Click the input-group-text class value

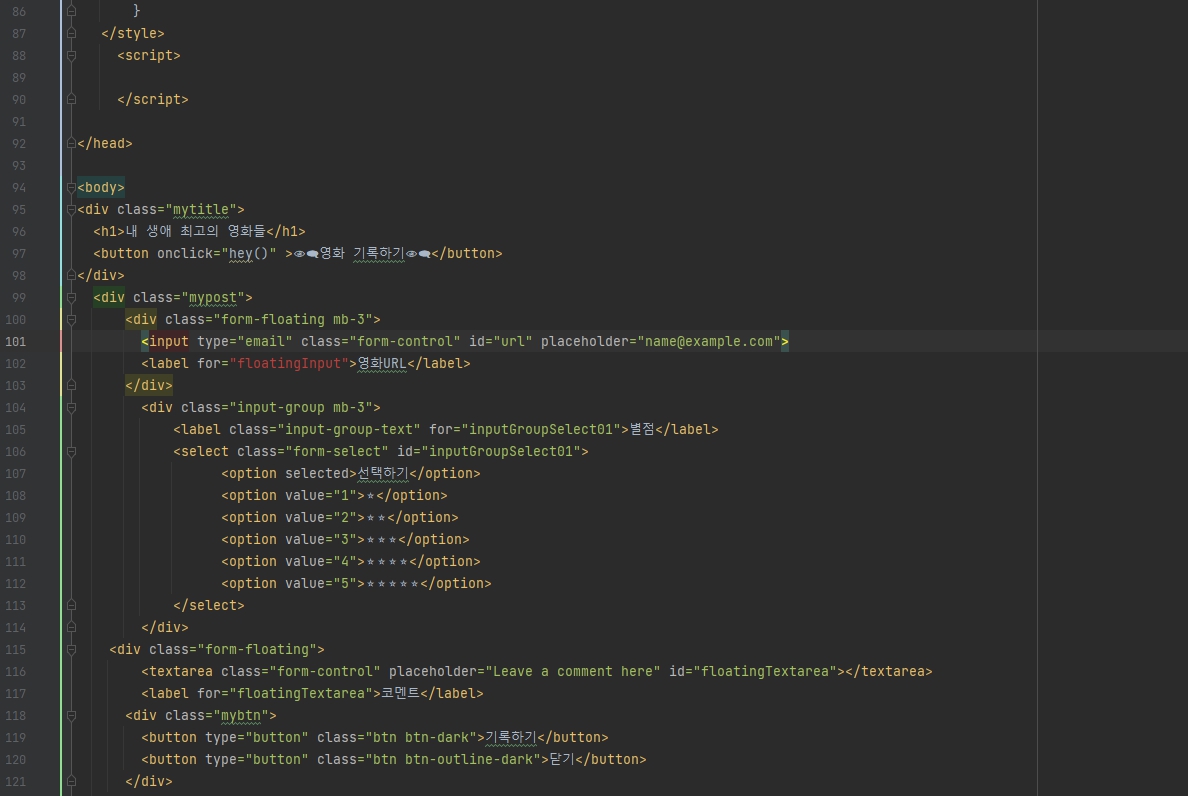[349, 429]
